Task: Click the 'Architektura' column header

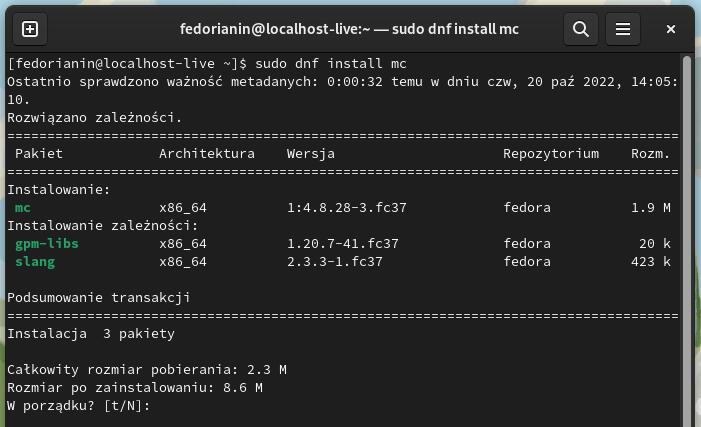Action: click(207, 154)
